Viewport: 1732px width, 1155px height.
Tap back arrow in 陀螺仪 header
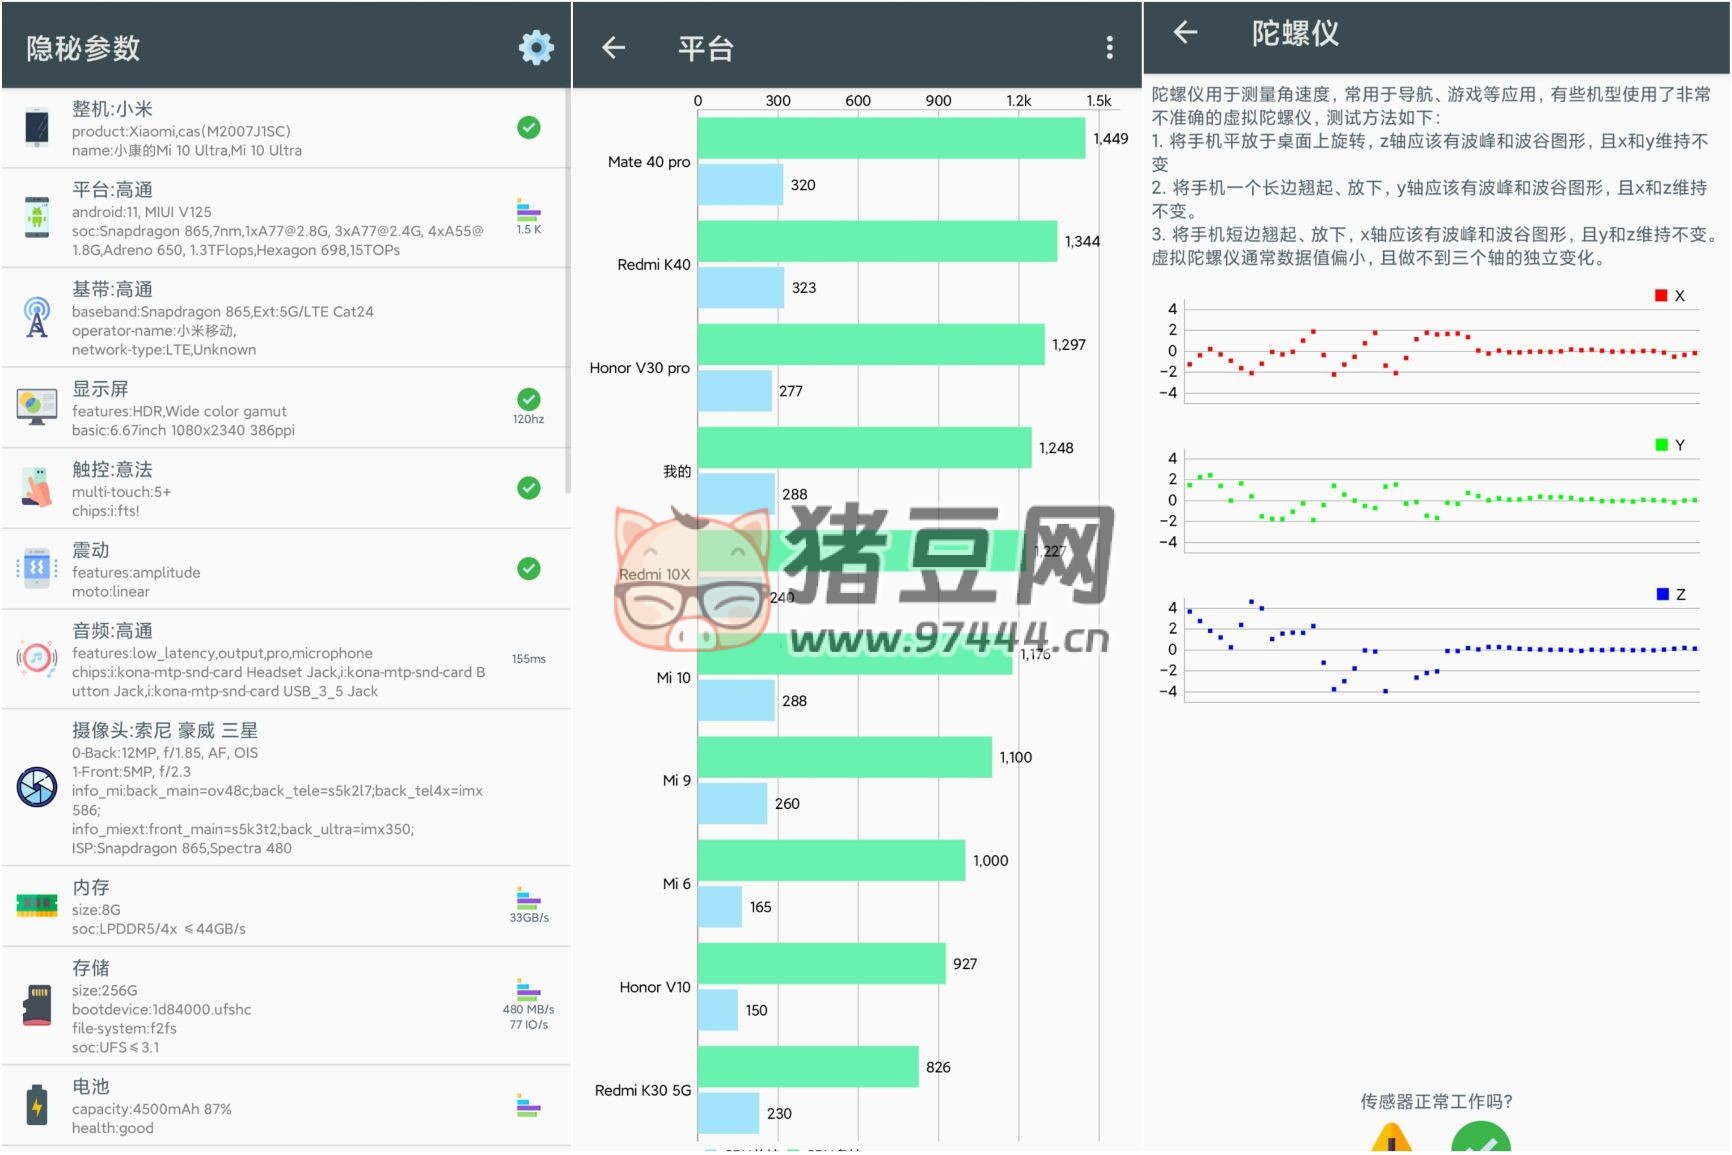click(x=1185, y=33)
